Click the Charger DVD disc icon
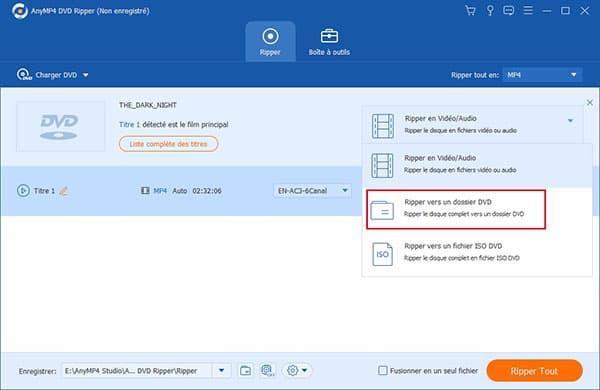600x390 pixels. pyautogui.click(x=24, y=75)
